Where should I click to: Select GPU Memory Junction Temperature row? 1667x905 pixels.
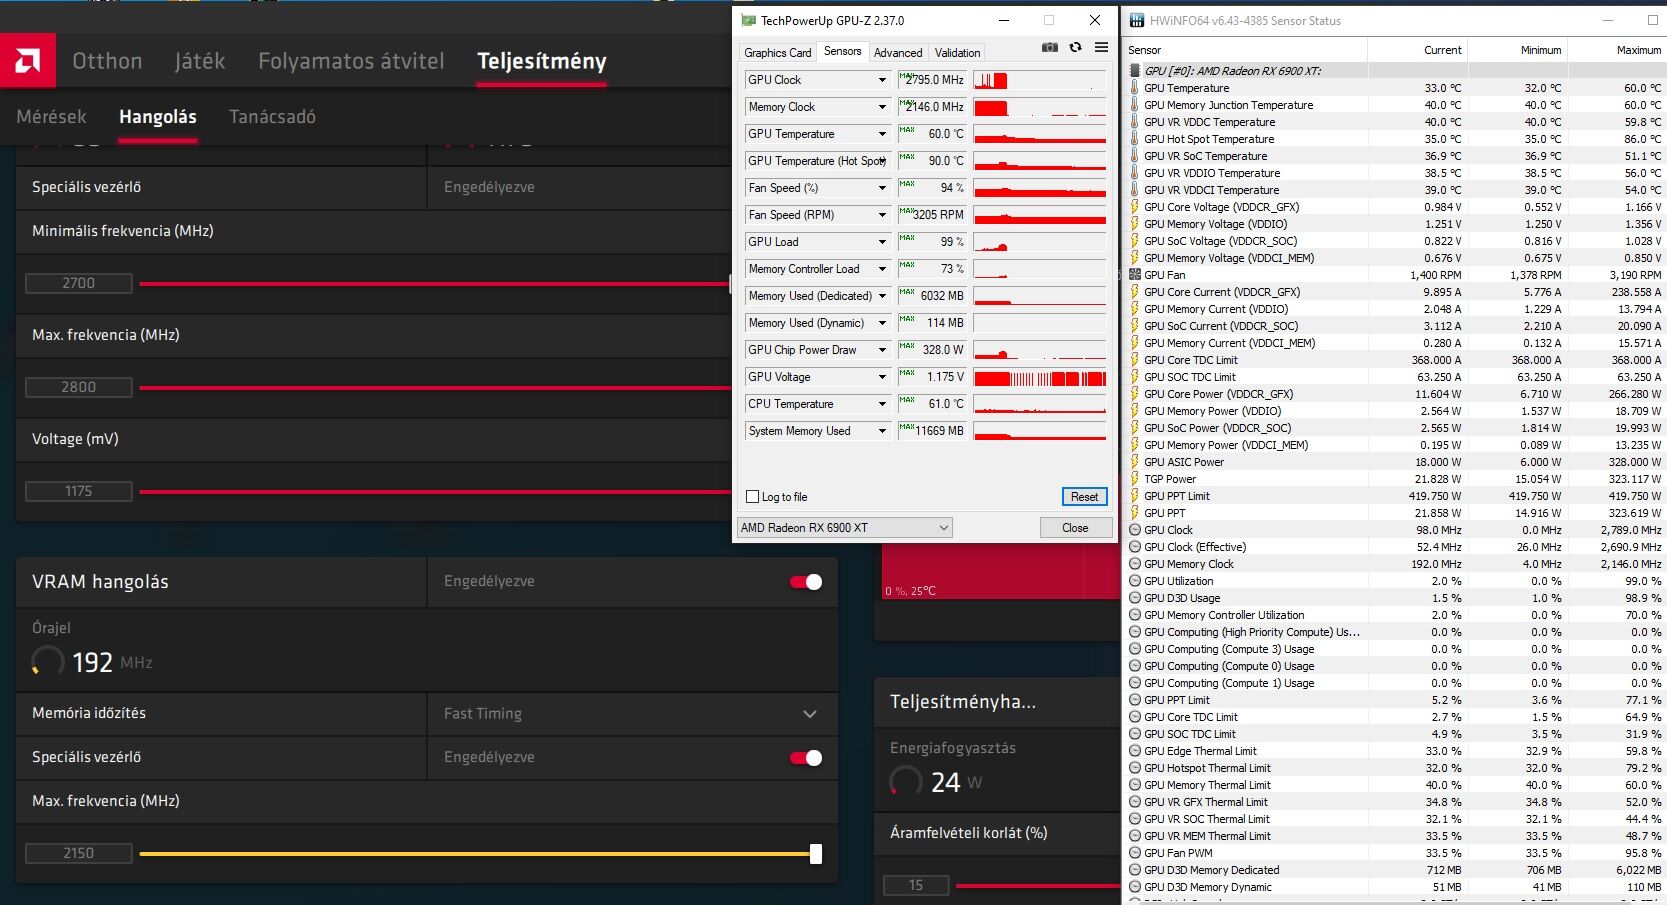[x=1395, y=105]
